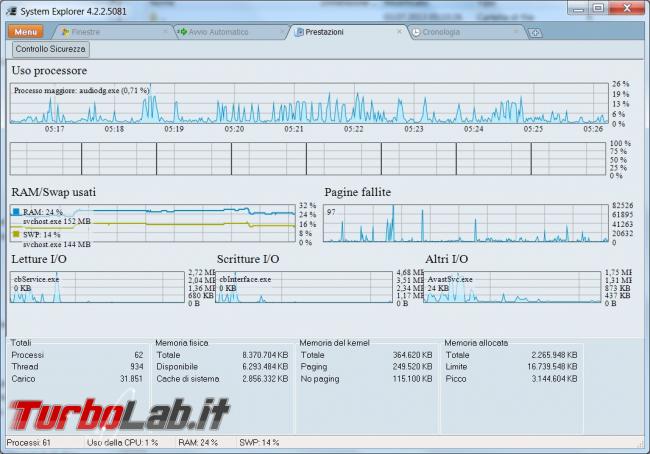650x454 pixels.
Task: Open the orange Menu button
Action: [26, 32]
